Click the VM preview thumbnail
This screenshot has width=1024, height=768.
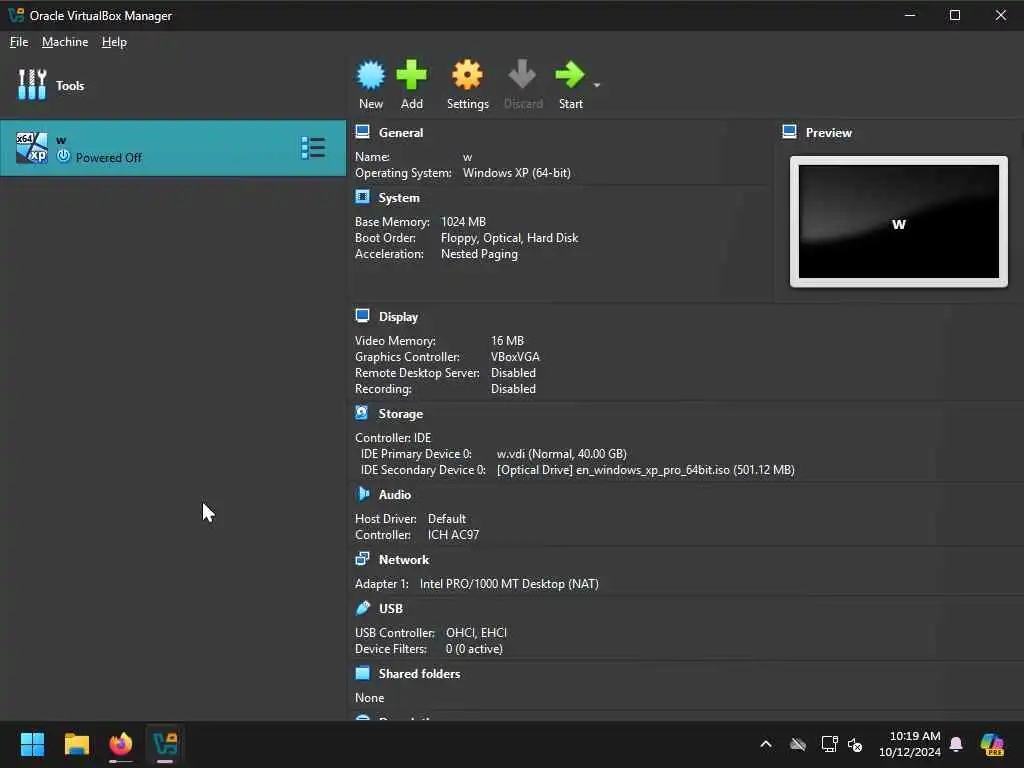(x=899, y=221)
